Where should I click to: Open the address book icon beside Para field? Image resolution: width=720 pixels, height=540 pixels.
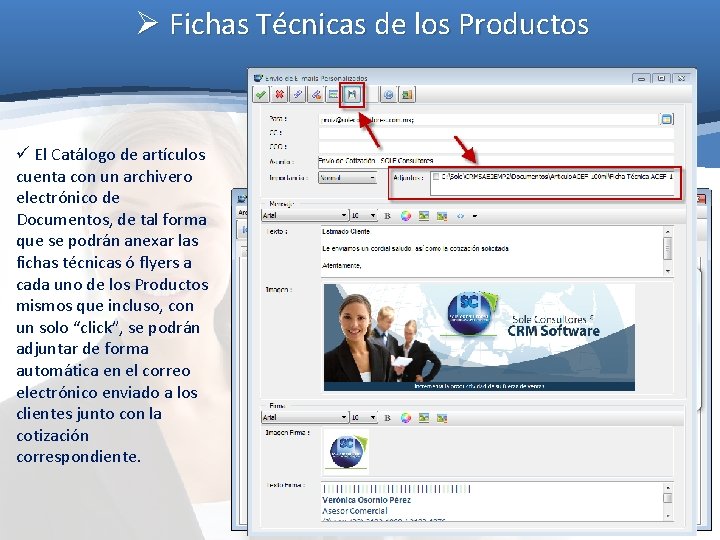667,119
